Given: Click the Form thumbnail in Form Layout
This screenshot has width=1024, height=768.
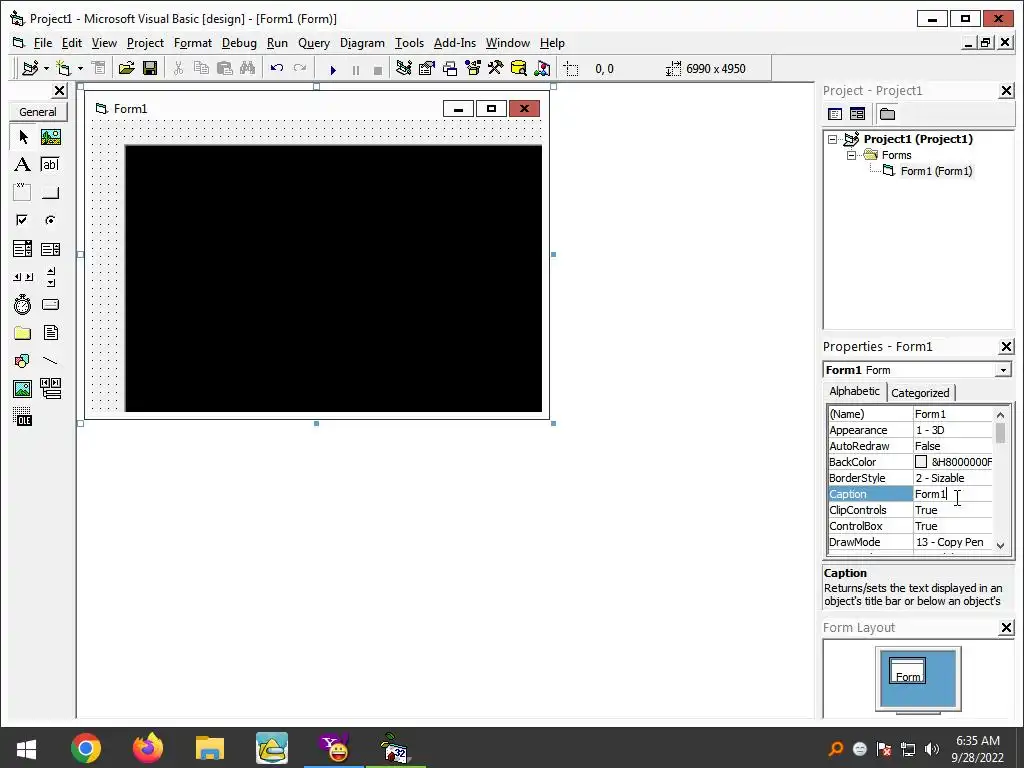Looking at the screenshot, I should pyautogui.click(x=907, y=671).
